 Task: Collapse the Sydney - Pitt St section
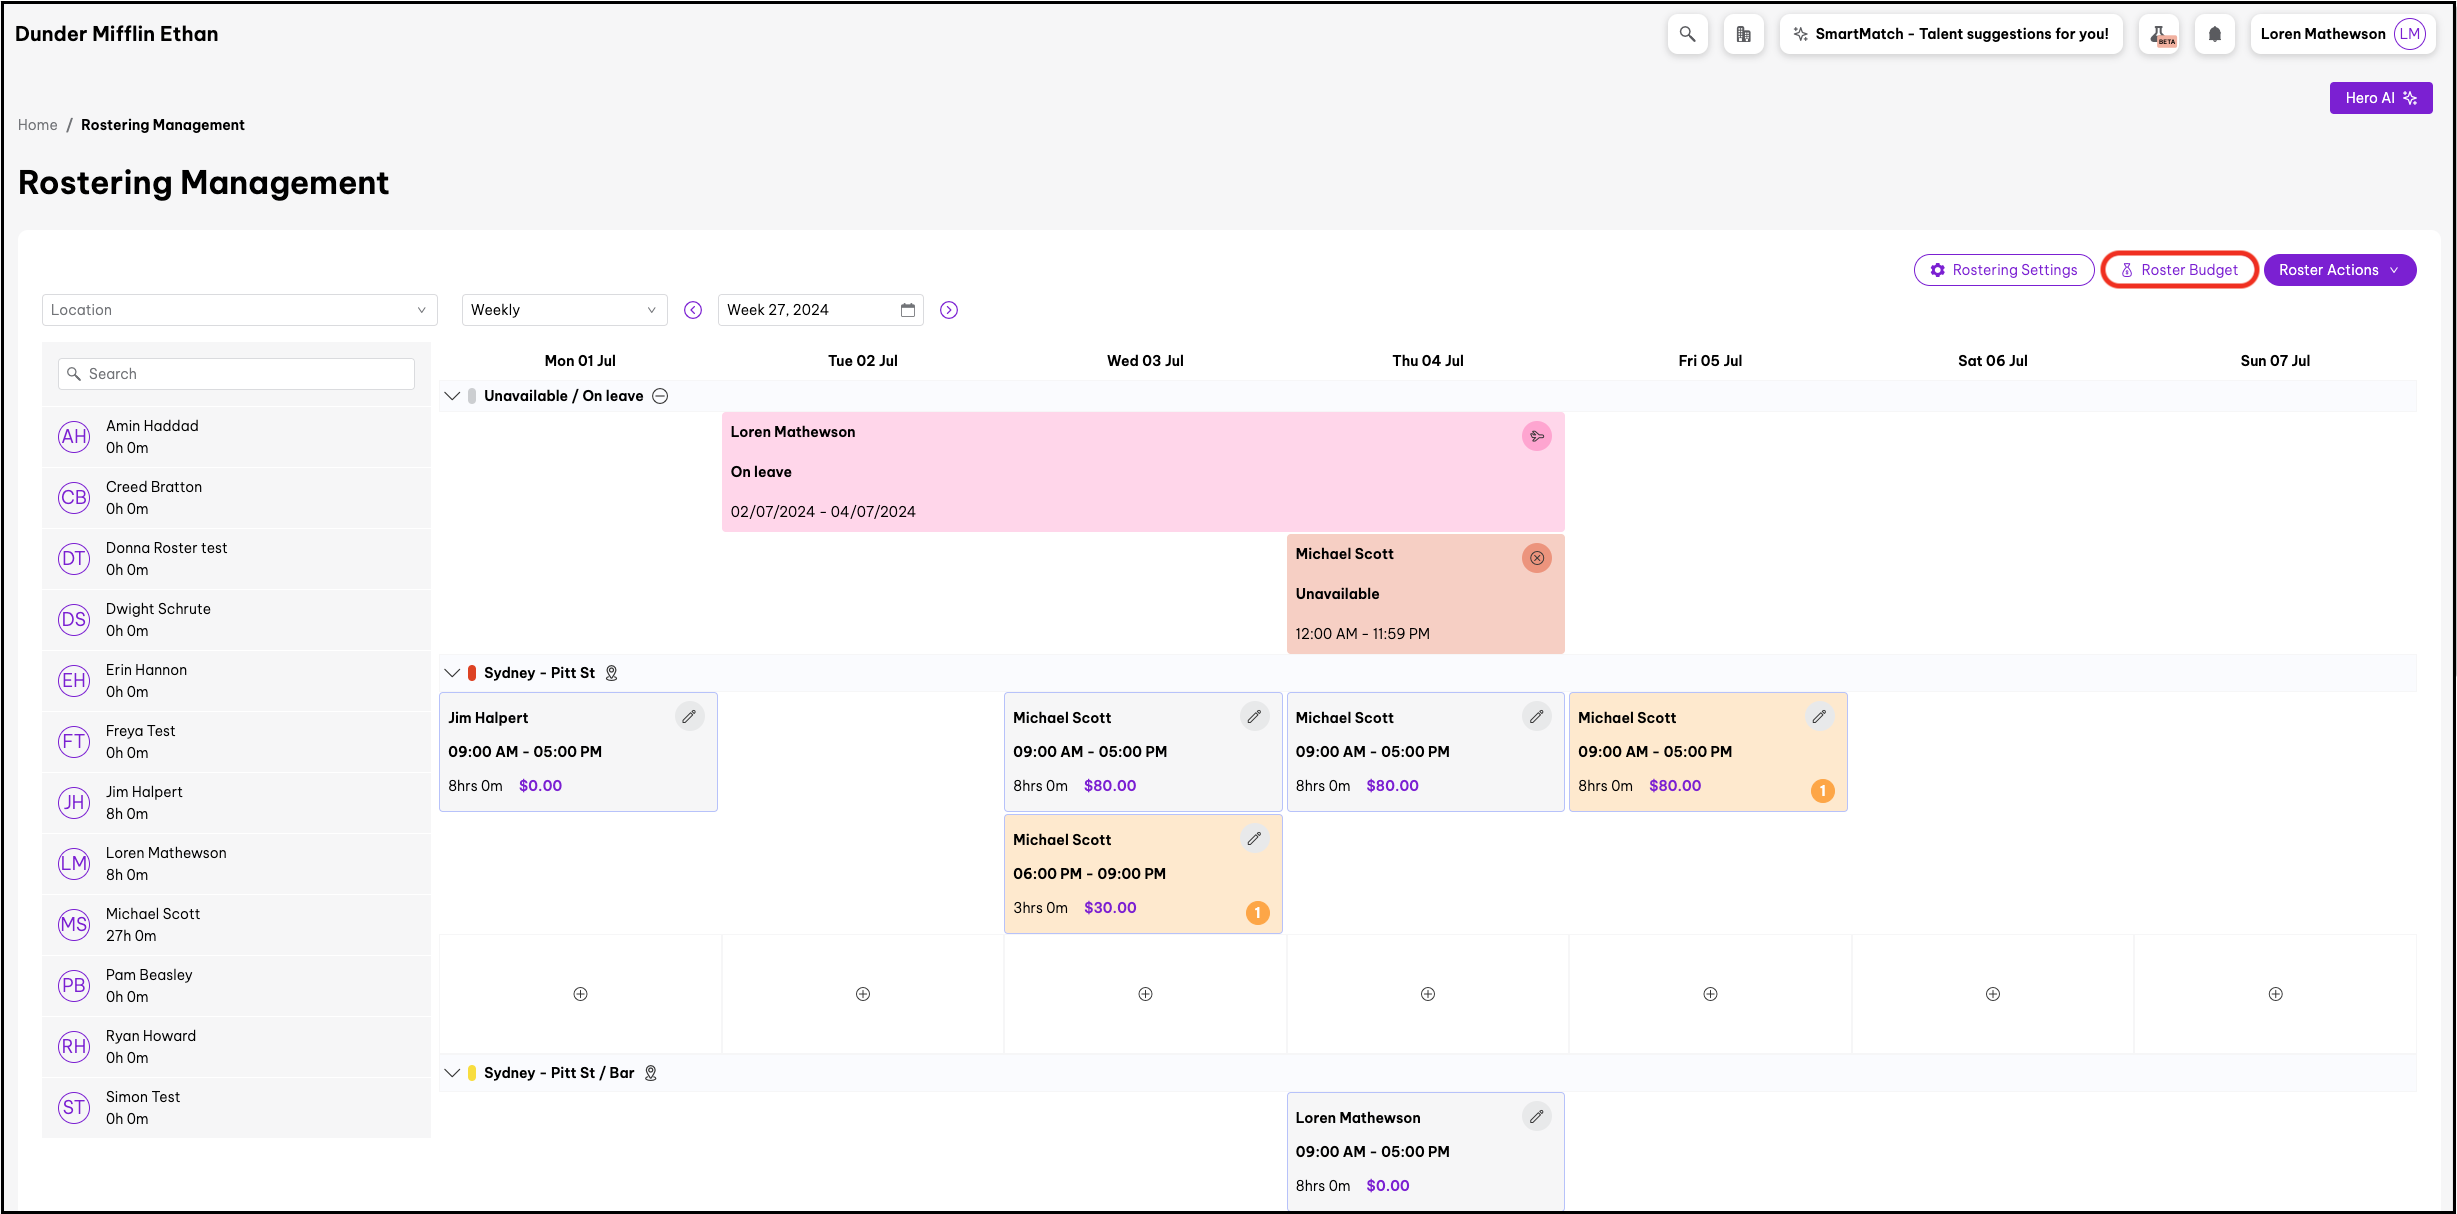(452, 673)
